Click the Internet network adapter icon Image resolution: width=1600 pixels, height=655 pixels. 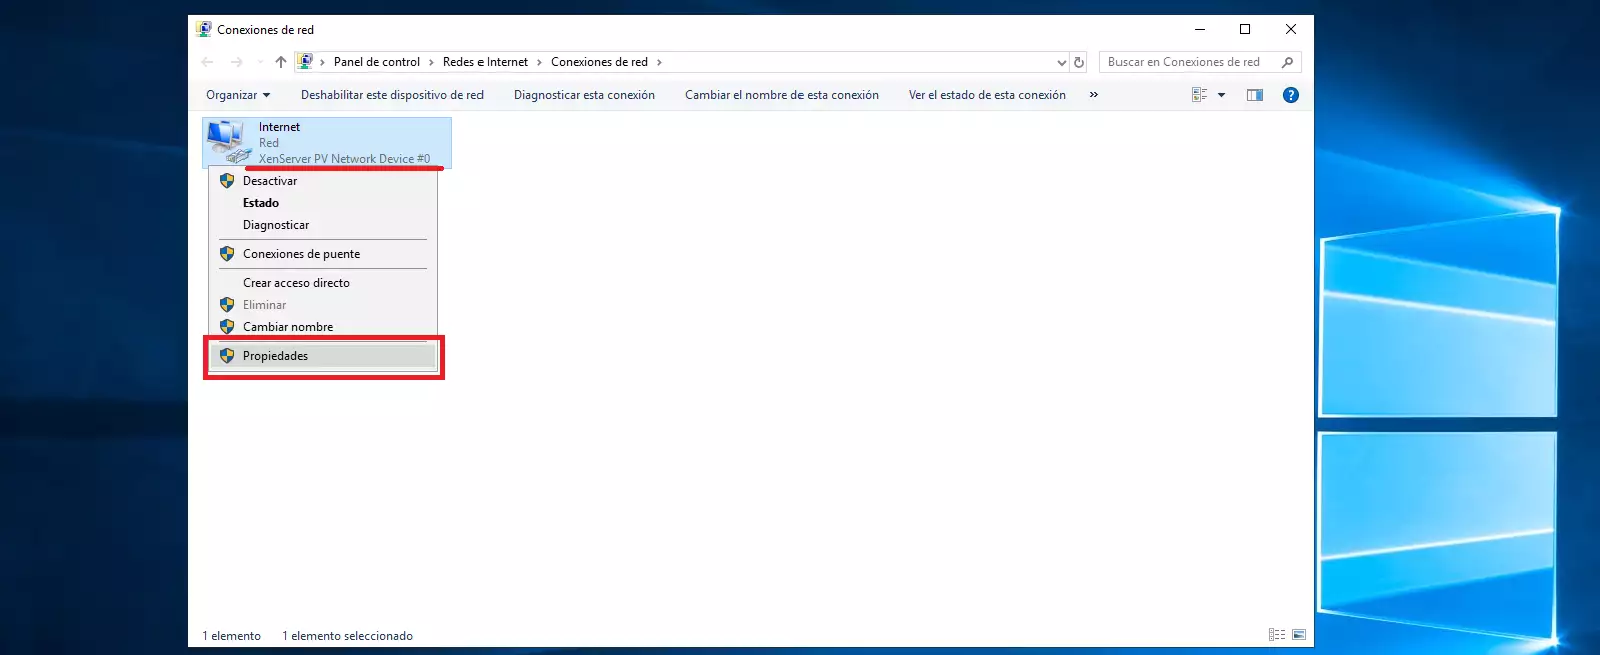click(x=228, y=142)
